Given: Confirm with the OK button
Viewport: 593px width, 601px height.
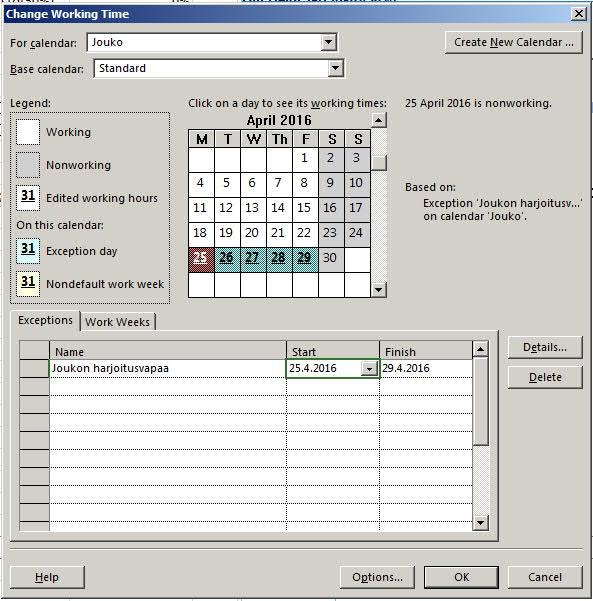Looking at the screenshot, I should (461, 577).
